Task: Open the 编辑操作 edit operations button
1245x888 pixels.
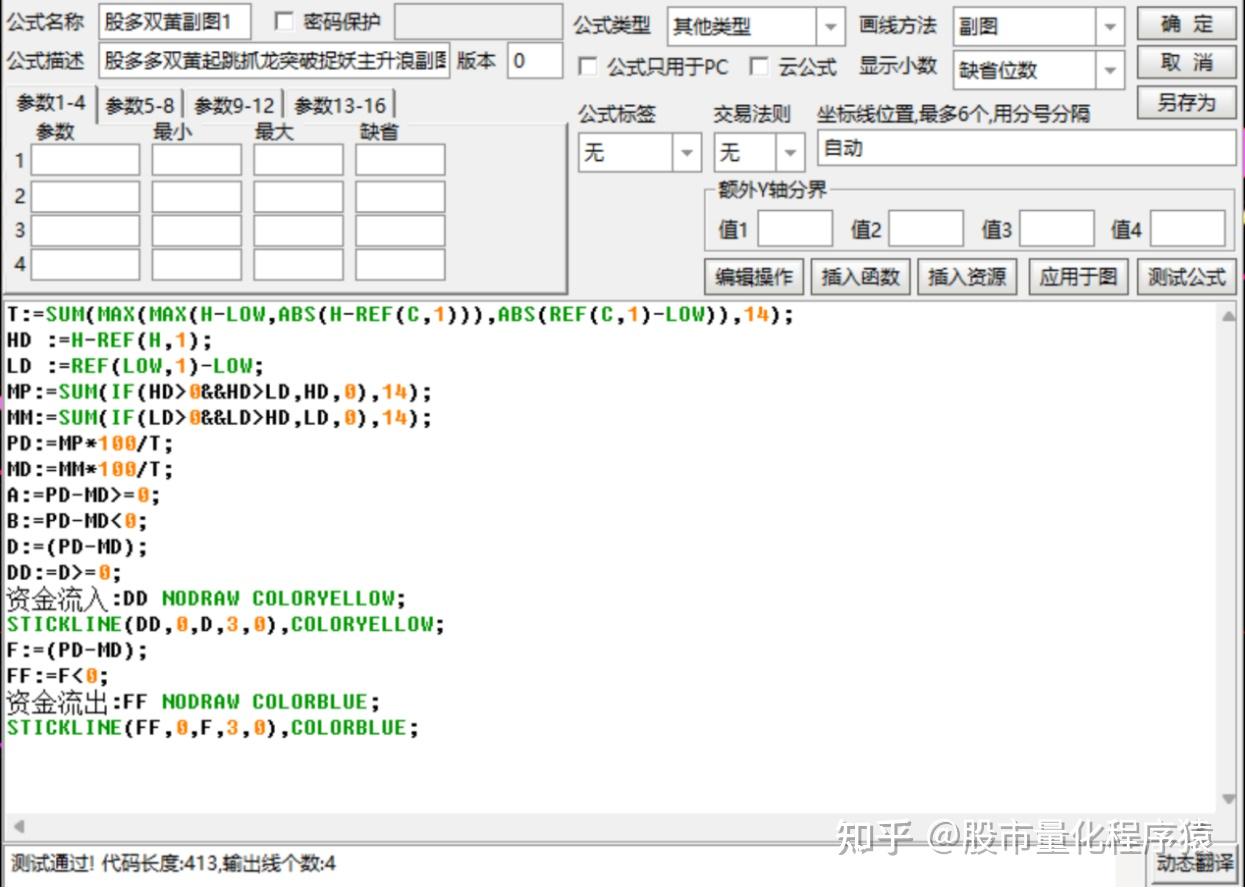Action: click(754, 277)
